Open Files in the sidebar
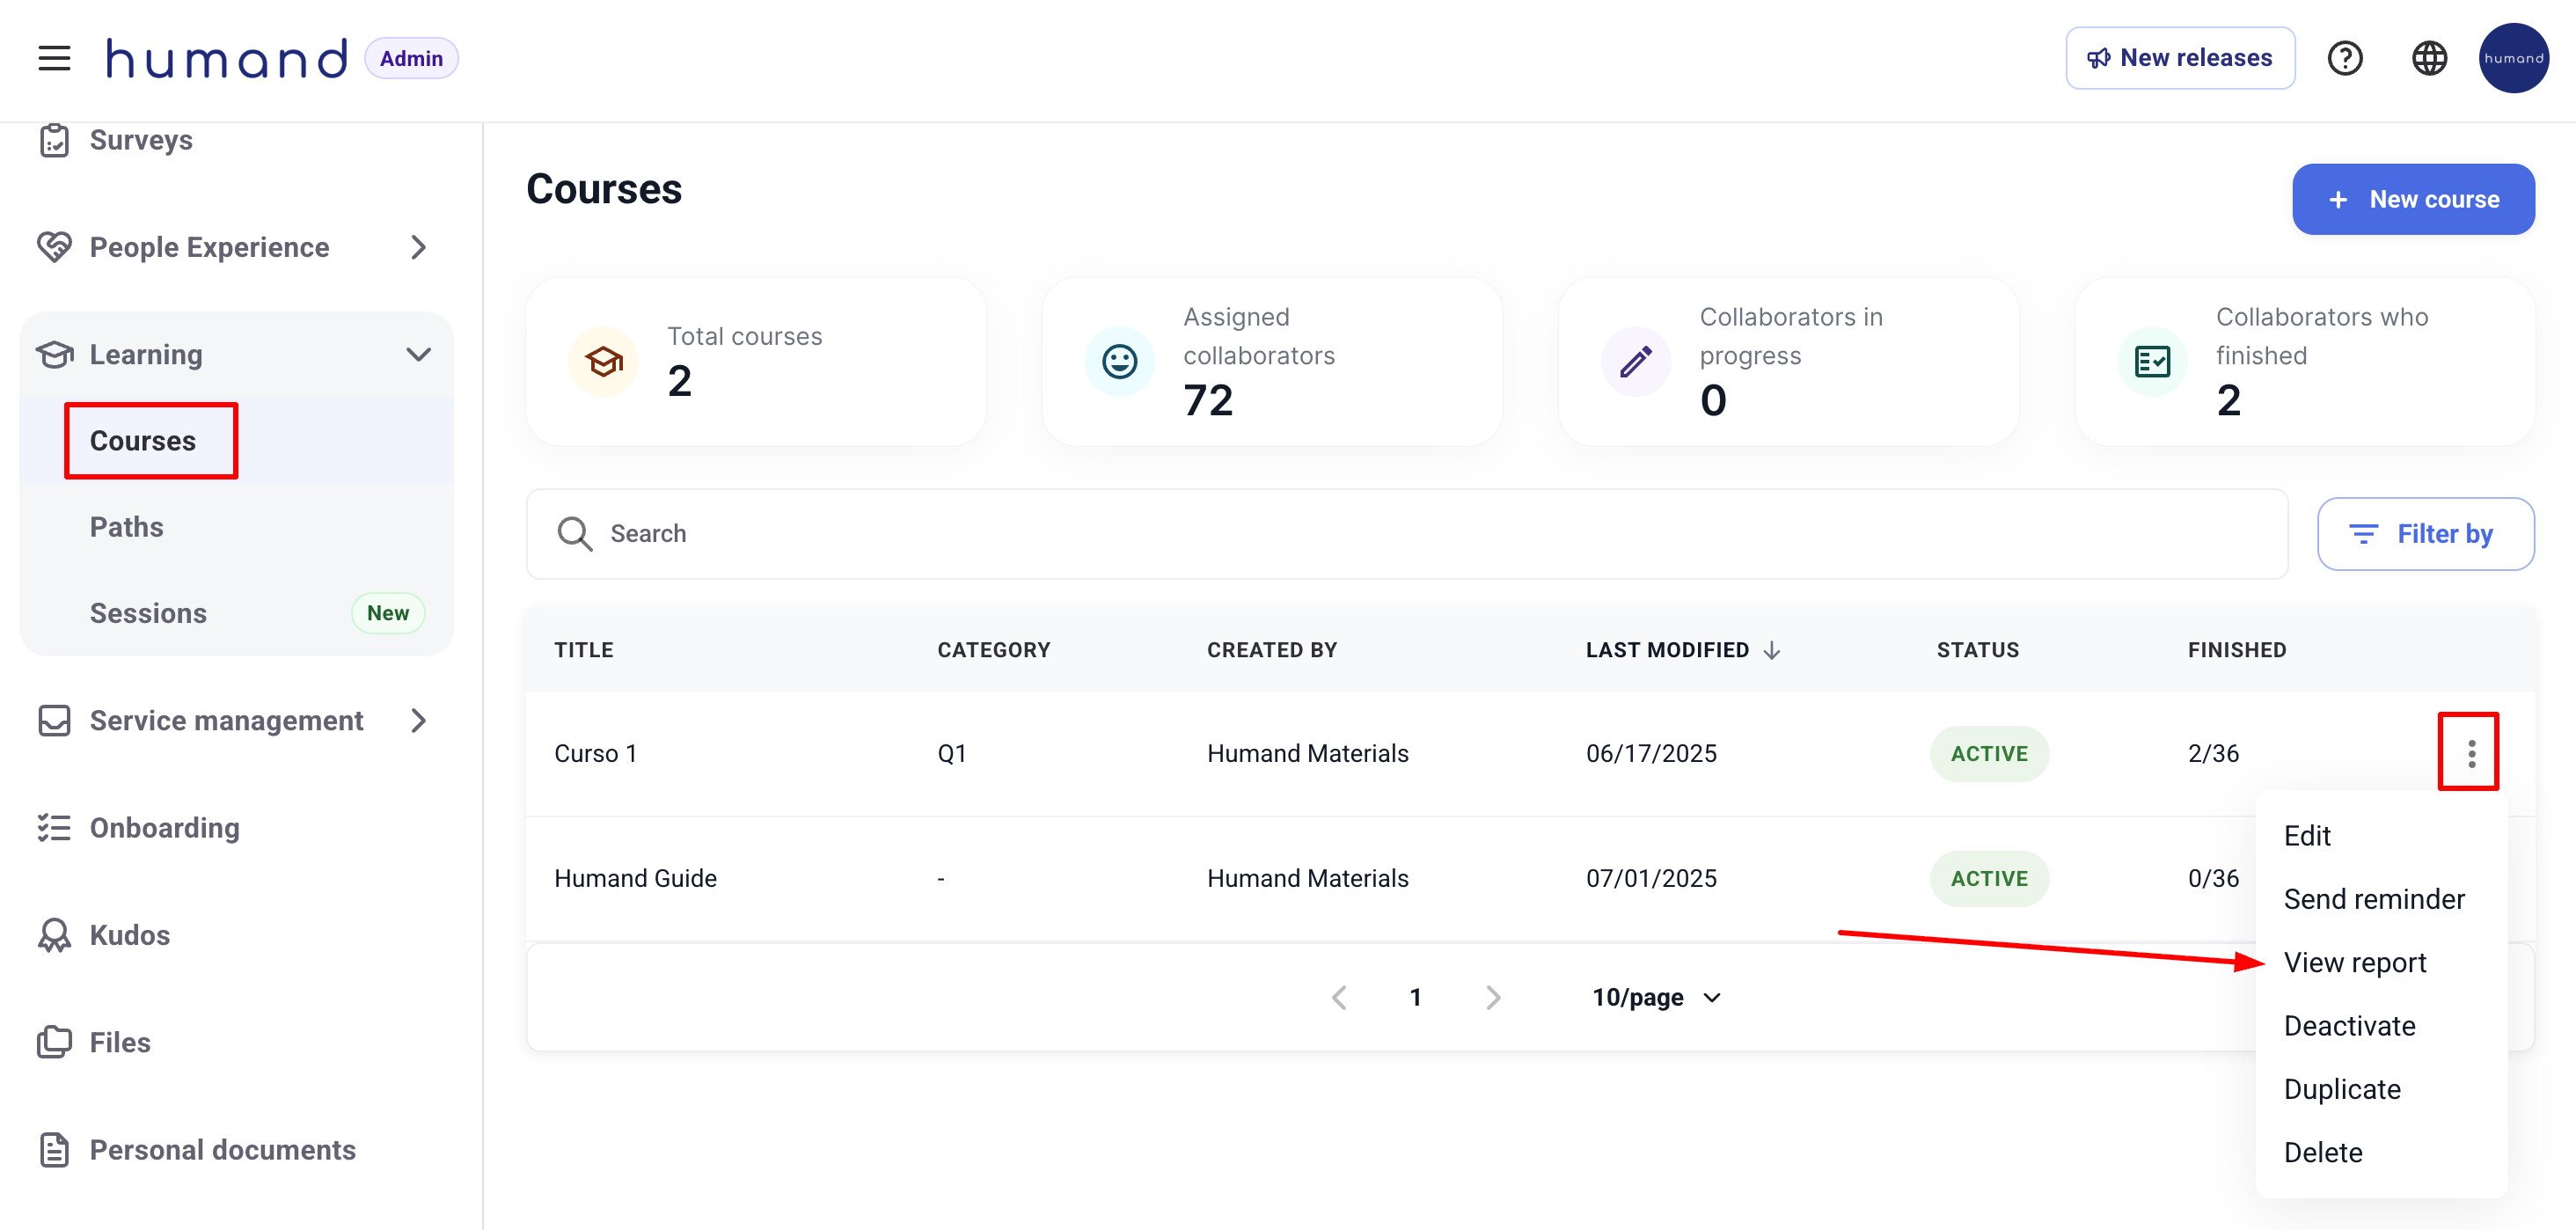 [119, 1042]
